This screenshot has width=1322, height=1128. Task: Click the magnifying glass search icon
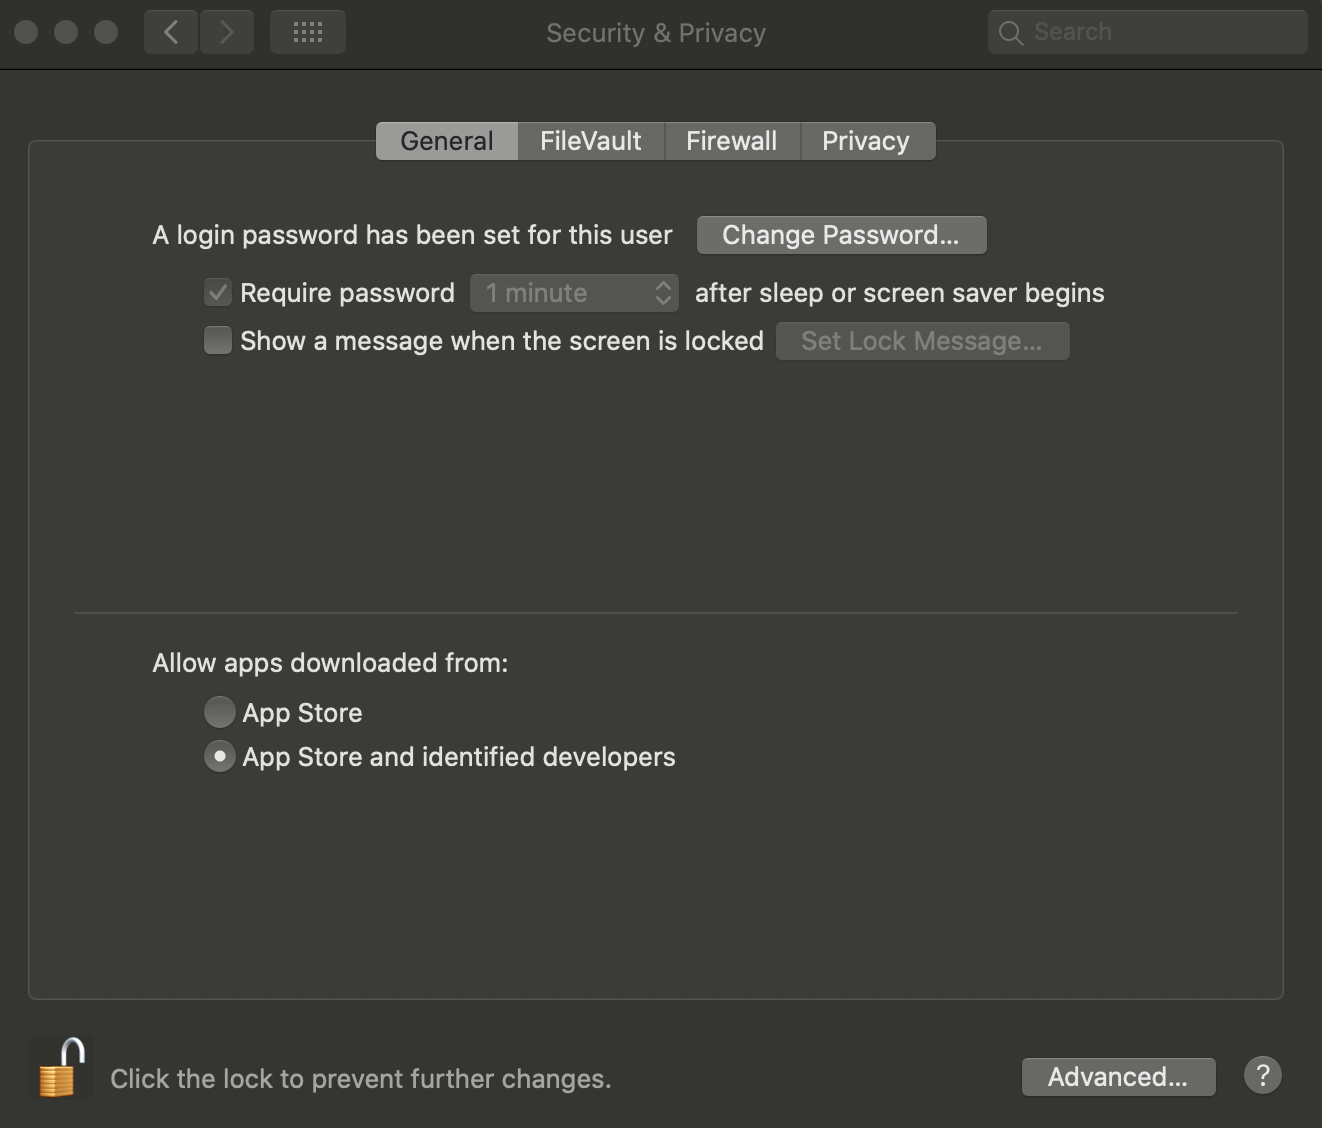coord(1011,33)
